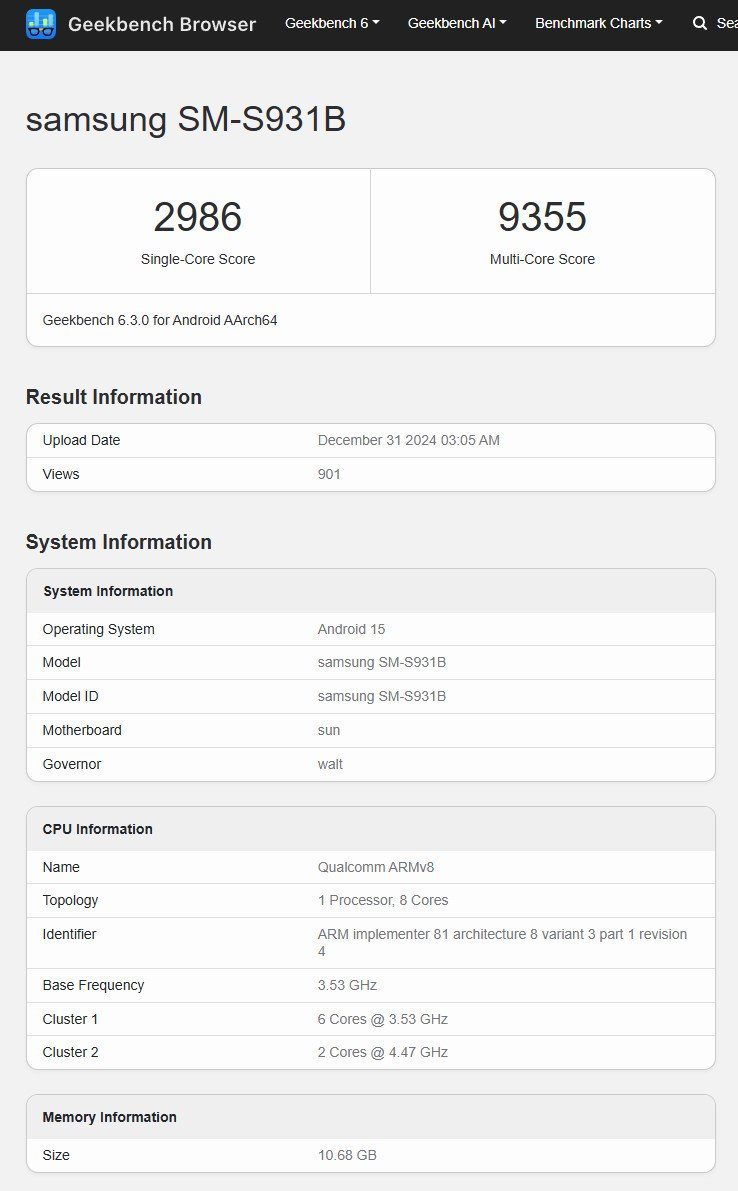Screen dimensions: 738x1191
Task: Expand the Geekbench 6 navigation dropdown
Action: pos(331,22)
